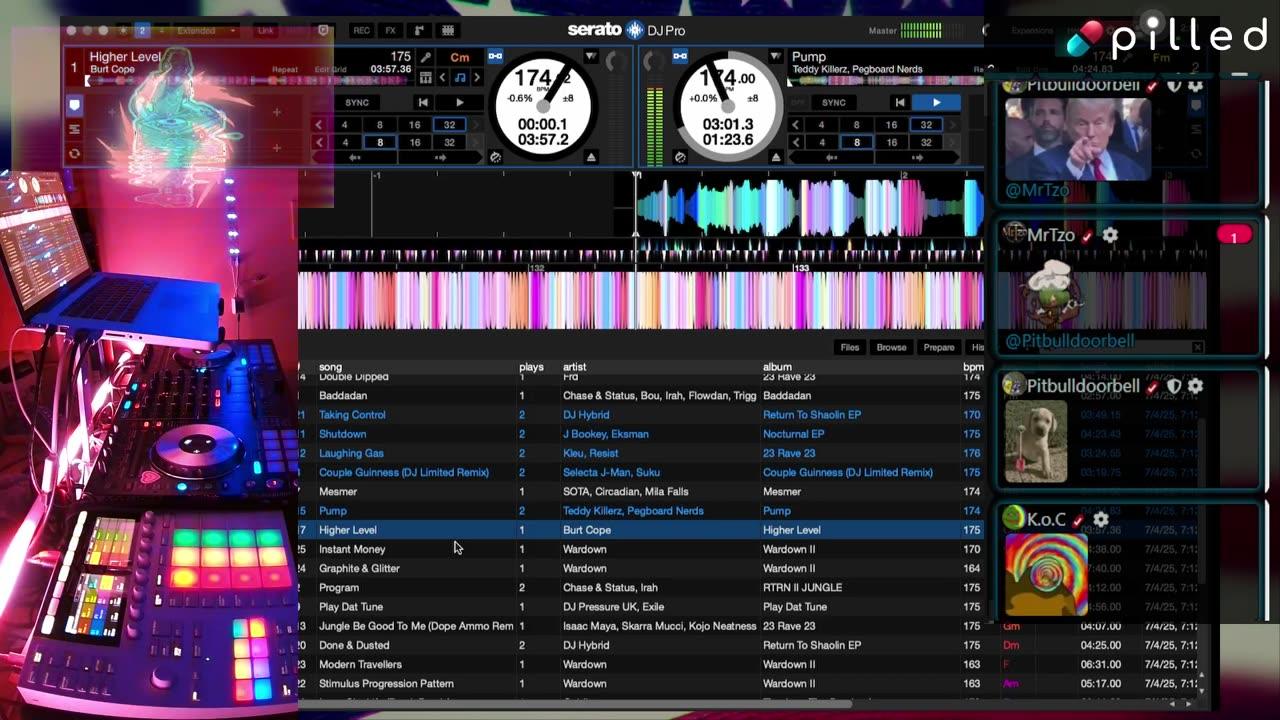Screen dimensions: 1280x720
Task: Beat jump forward on the Pump deck
Action: click(x=917, y=158)
